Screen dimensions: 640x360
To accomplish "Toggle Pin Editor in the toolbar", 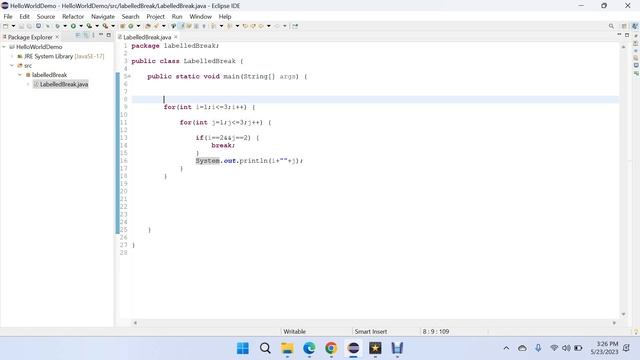I will [x=295, y=26].
